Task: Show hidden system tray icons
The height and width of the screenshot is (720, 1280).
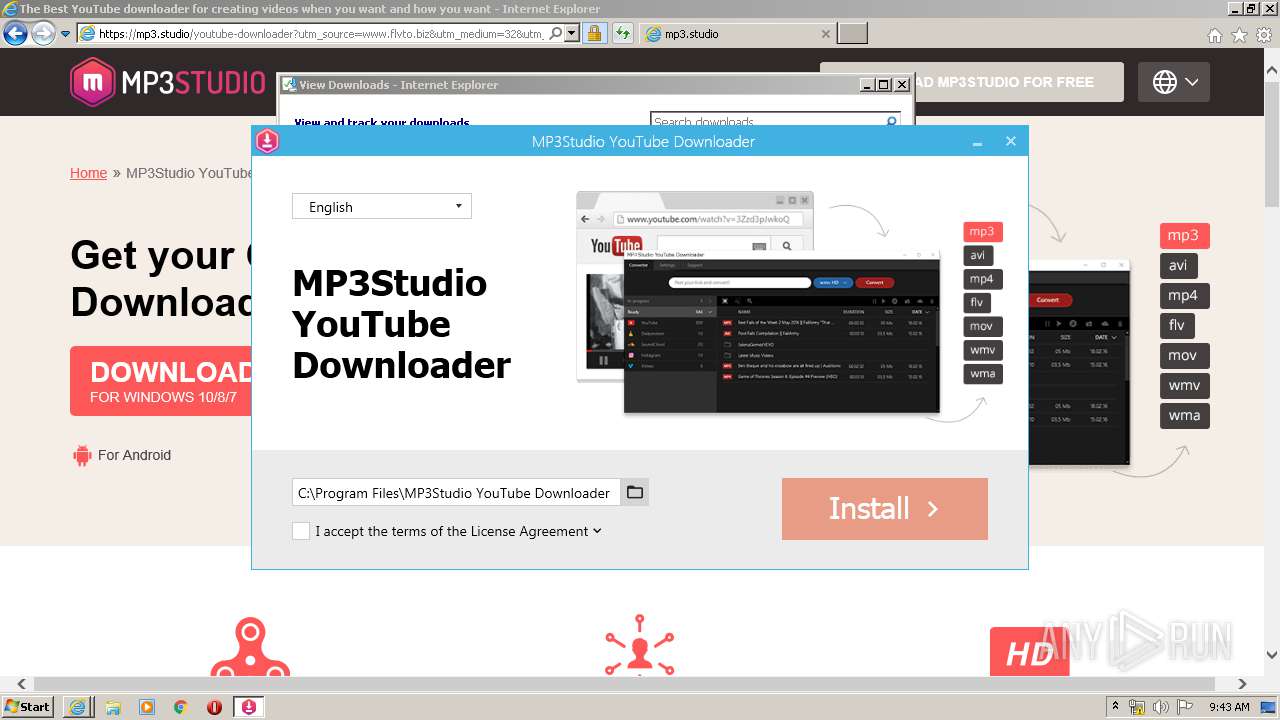Action: [x=1115, y=707]
